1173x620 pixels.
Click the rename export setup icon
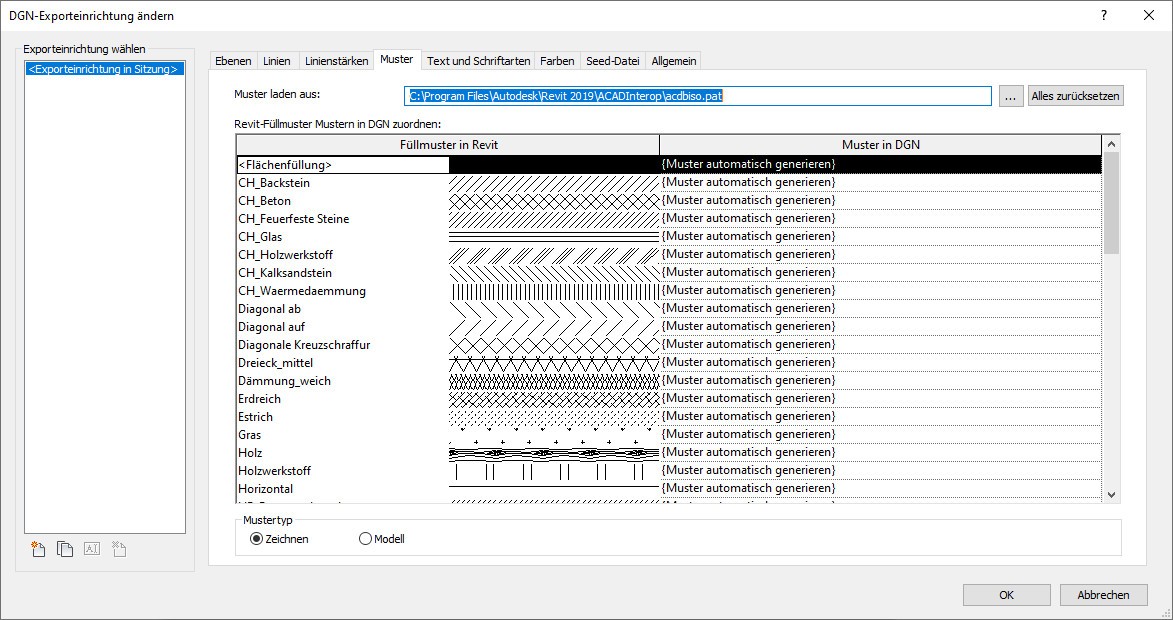tap(91, 549)
